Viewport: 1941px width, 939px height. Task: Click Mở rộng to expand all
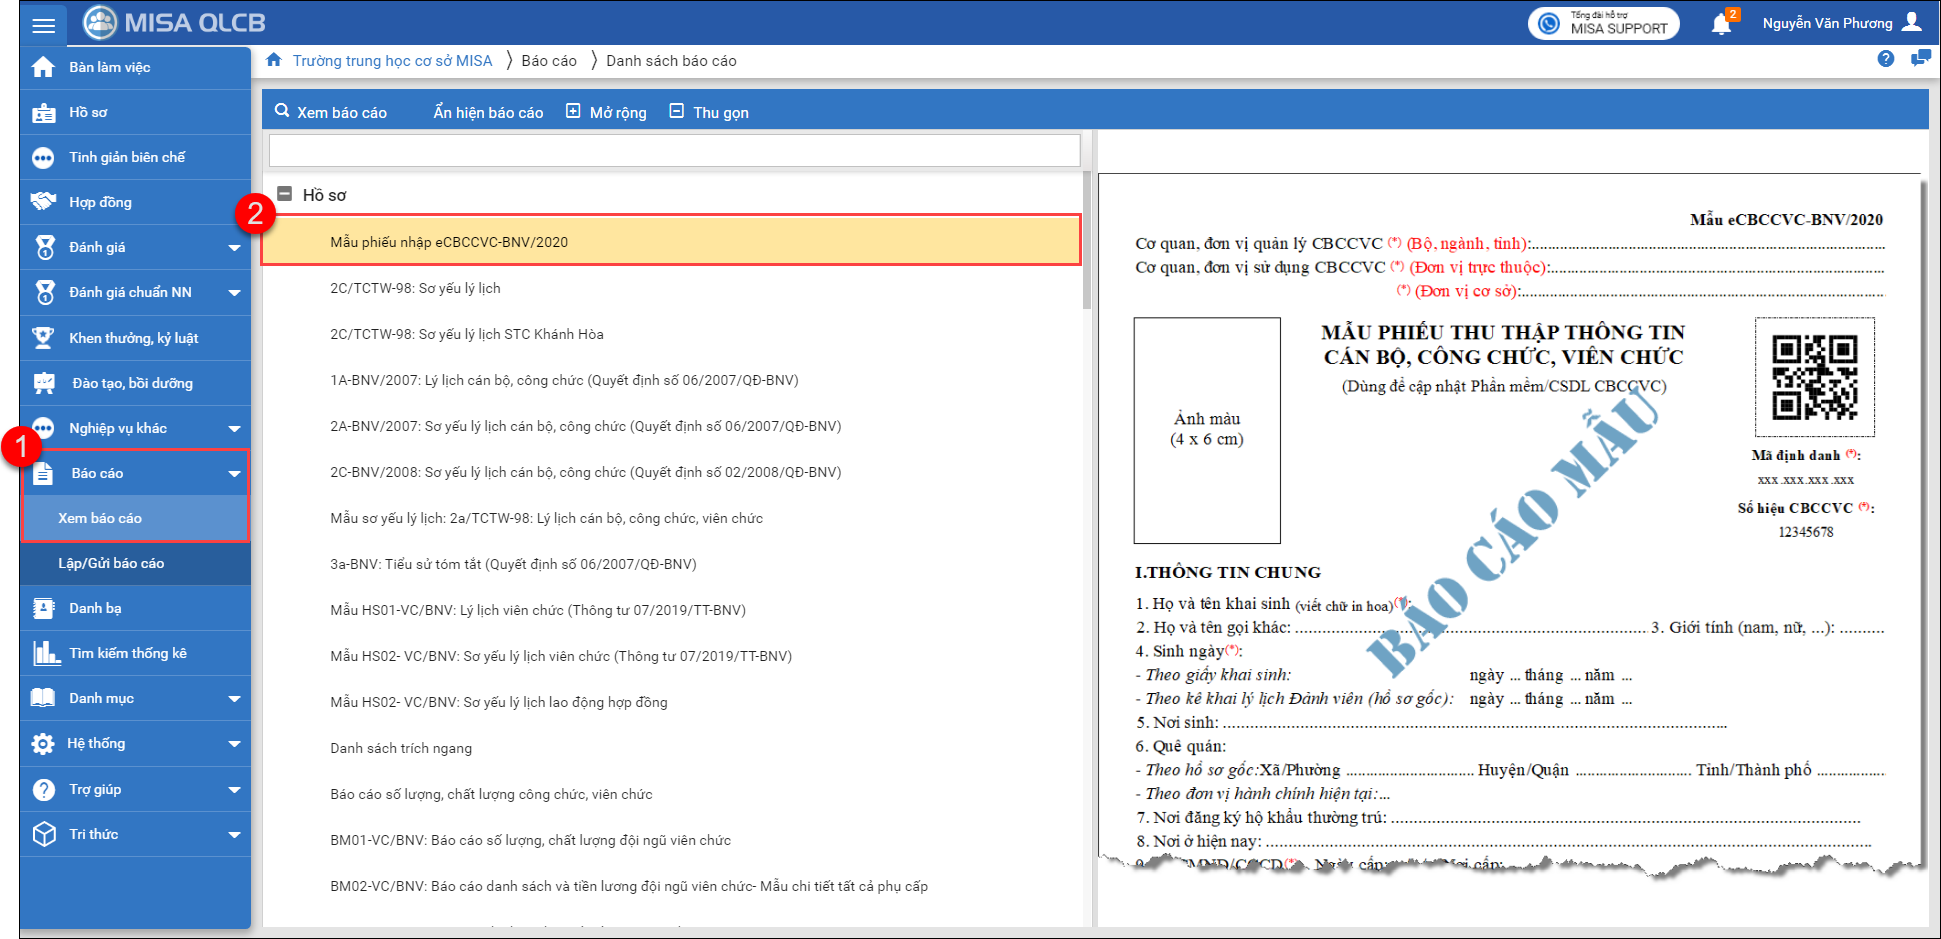607,112
